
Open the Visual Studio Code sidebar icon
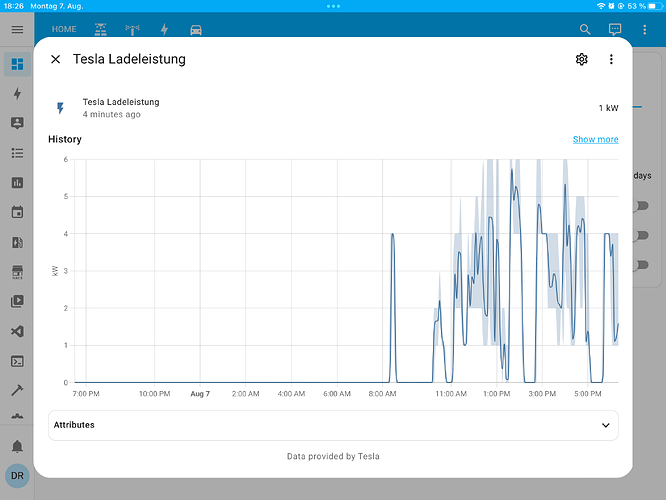tap(17, 331)
